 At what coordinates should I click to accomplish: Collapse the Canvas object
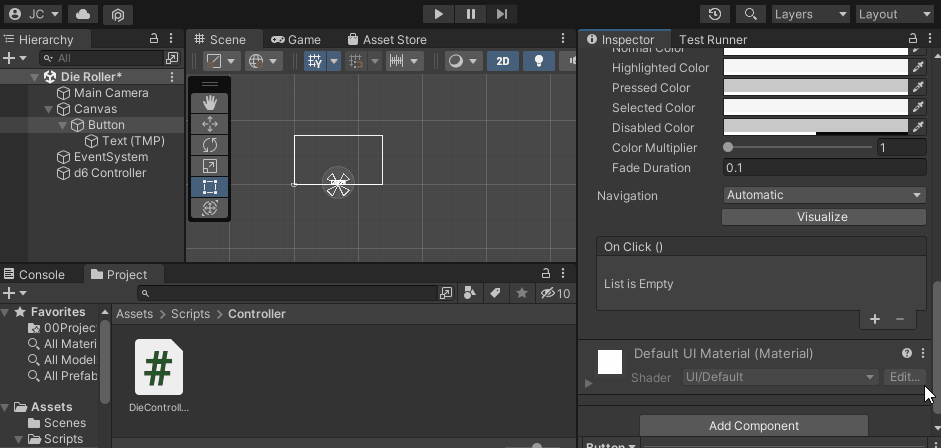click(x=49, y=109)
